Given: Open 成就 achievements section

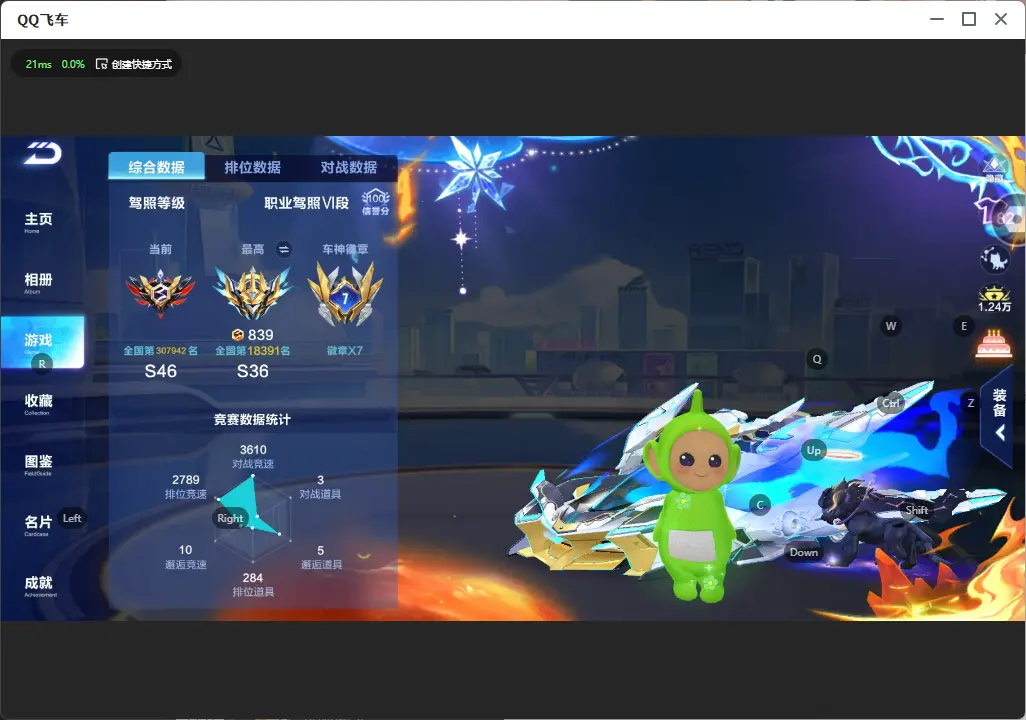Looking at the screenshot, I should [x=40, y=585].
